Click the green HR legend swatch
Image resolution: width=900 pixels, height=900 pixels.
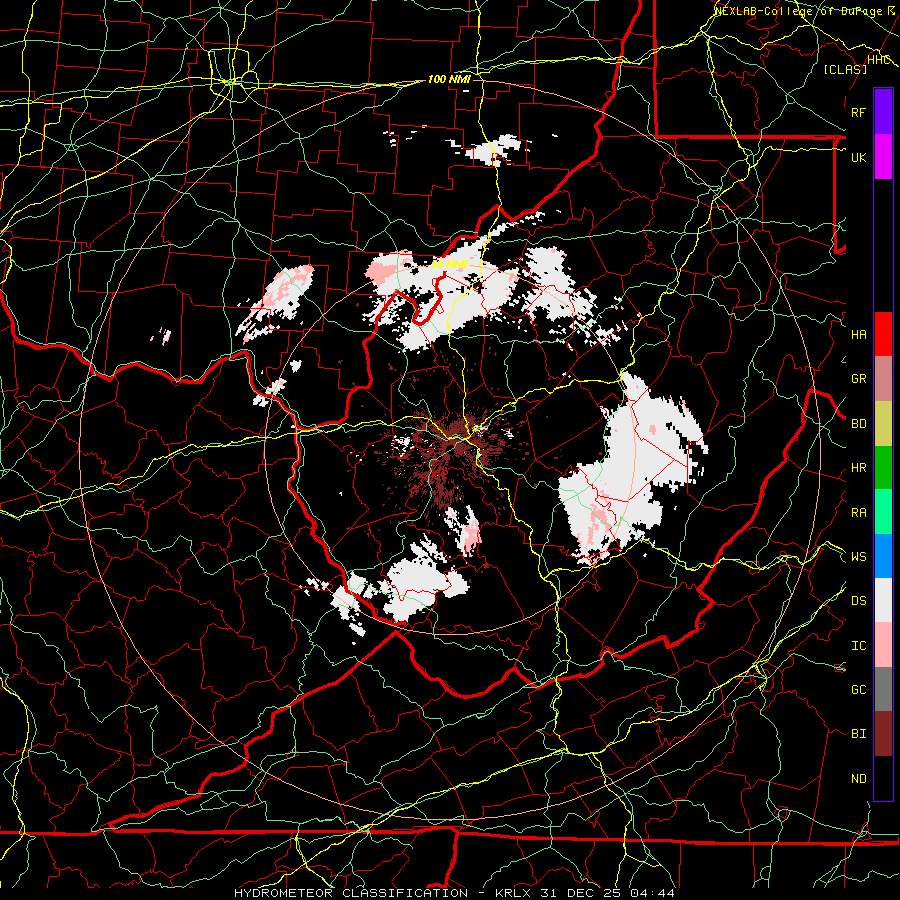click(x=883, y=467)
